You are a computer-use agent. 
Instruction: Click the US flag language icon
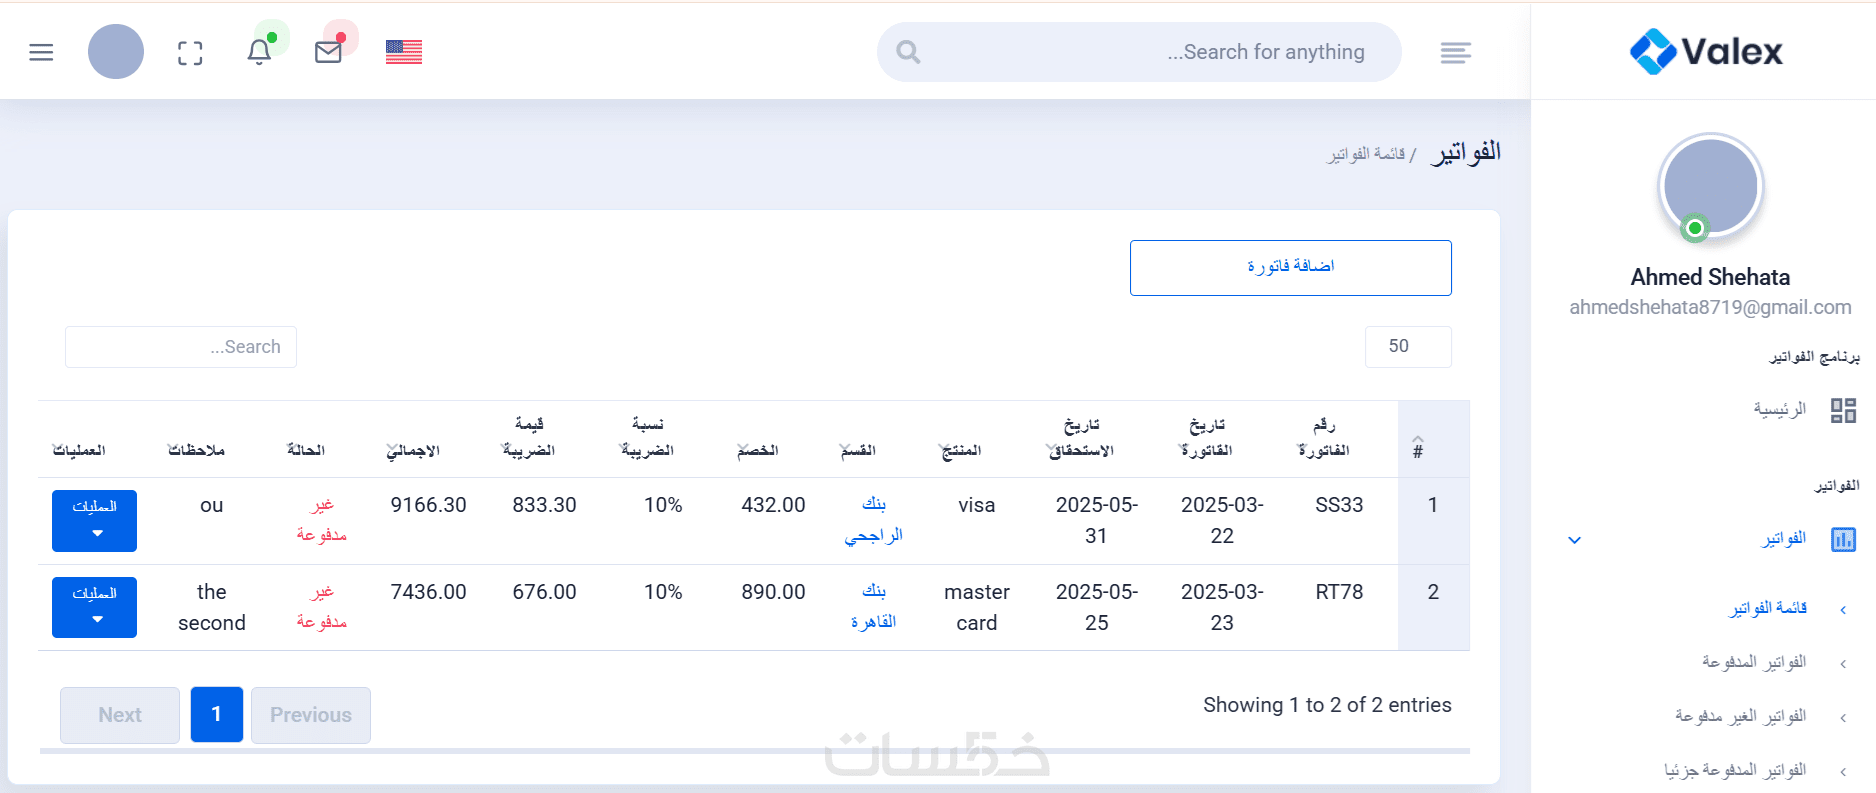(x=404, y=52)
